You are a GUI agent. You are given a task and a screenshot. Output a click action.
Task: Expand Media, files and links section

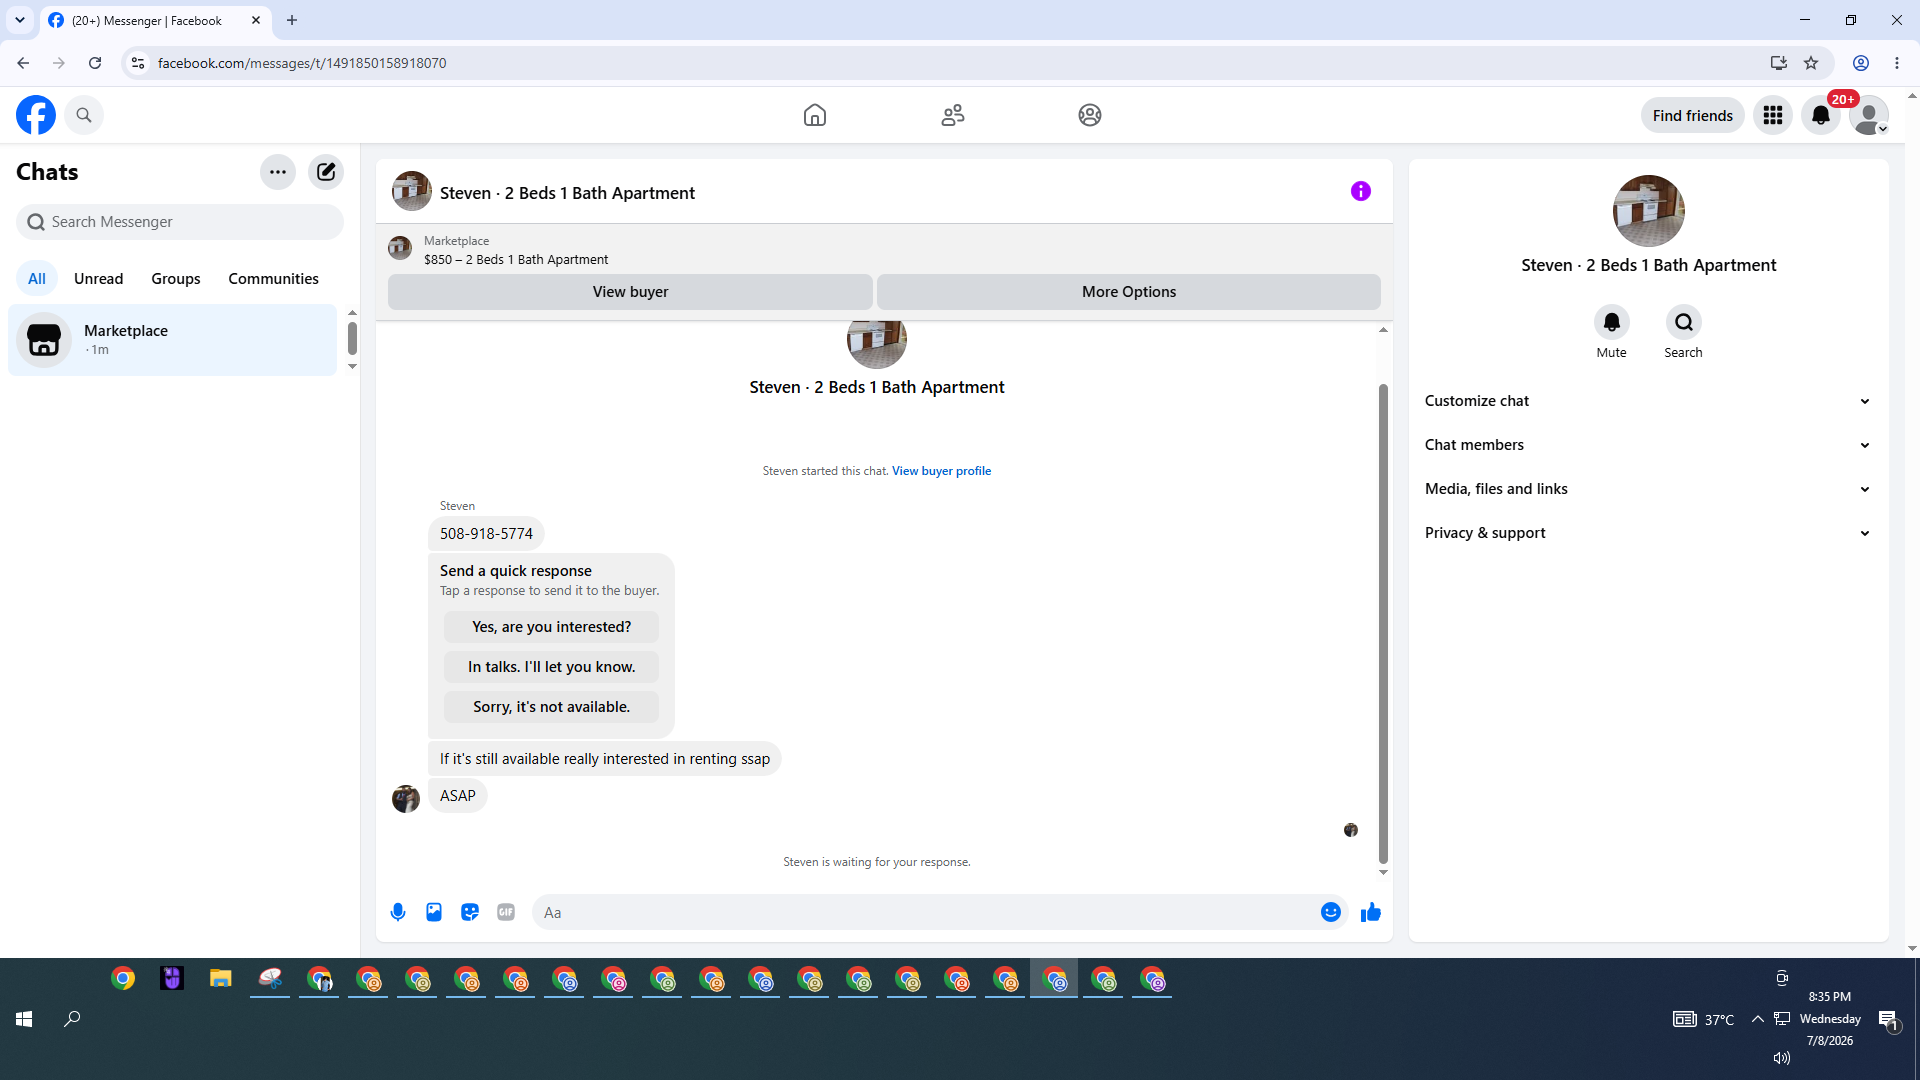click(1649, 489)
